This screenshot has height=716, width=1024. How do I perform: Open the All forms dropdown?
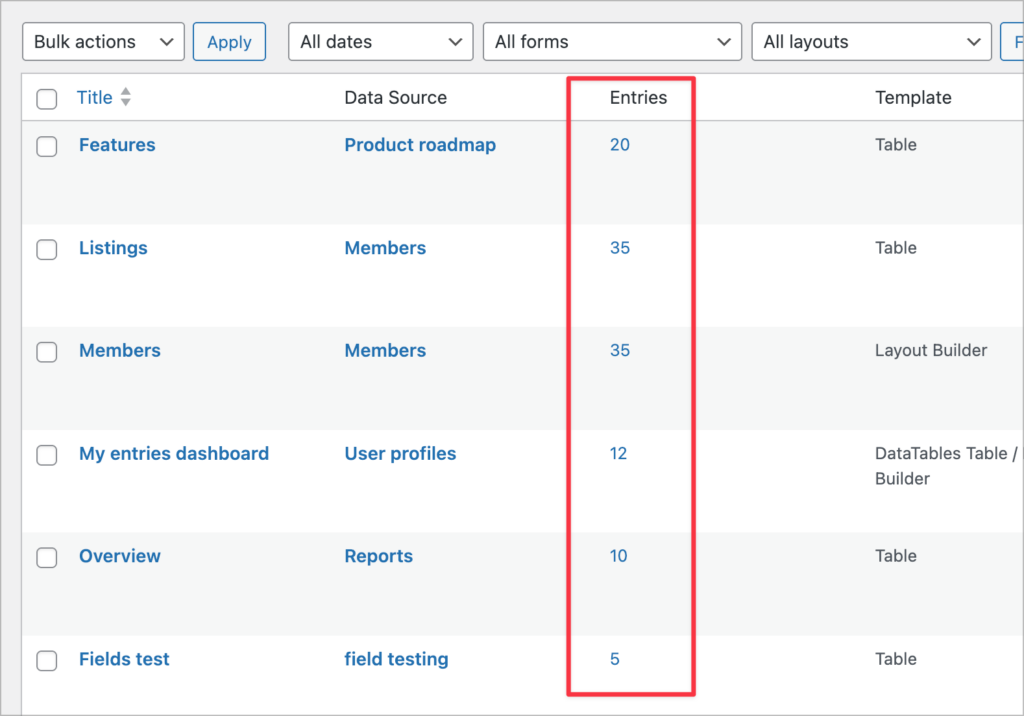(x=612, y=41)
